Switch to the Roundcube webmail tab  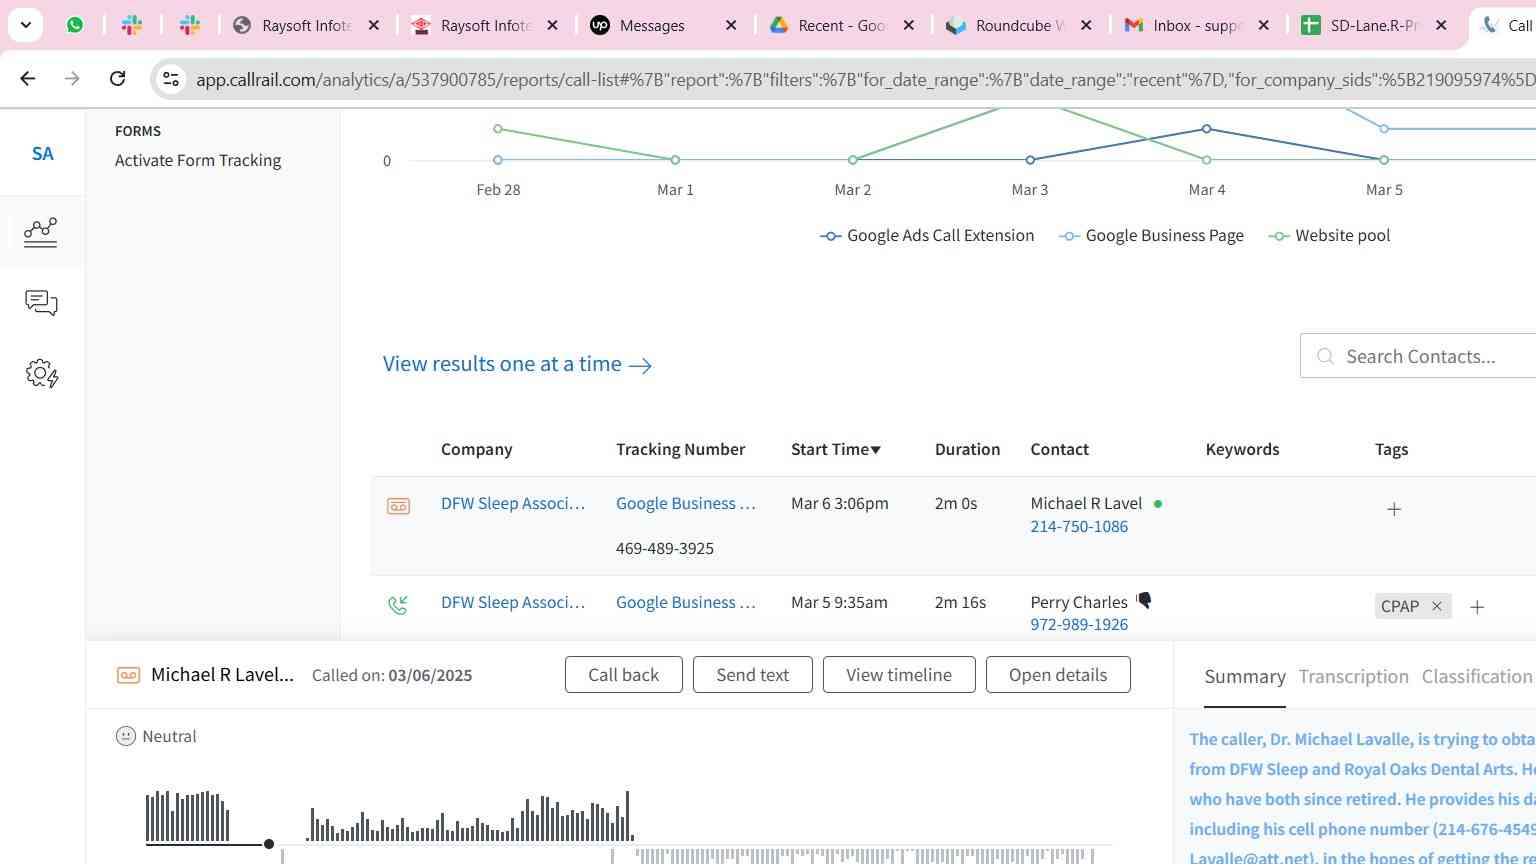pyautogui.click(x=1008, y=25)
